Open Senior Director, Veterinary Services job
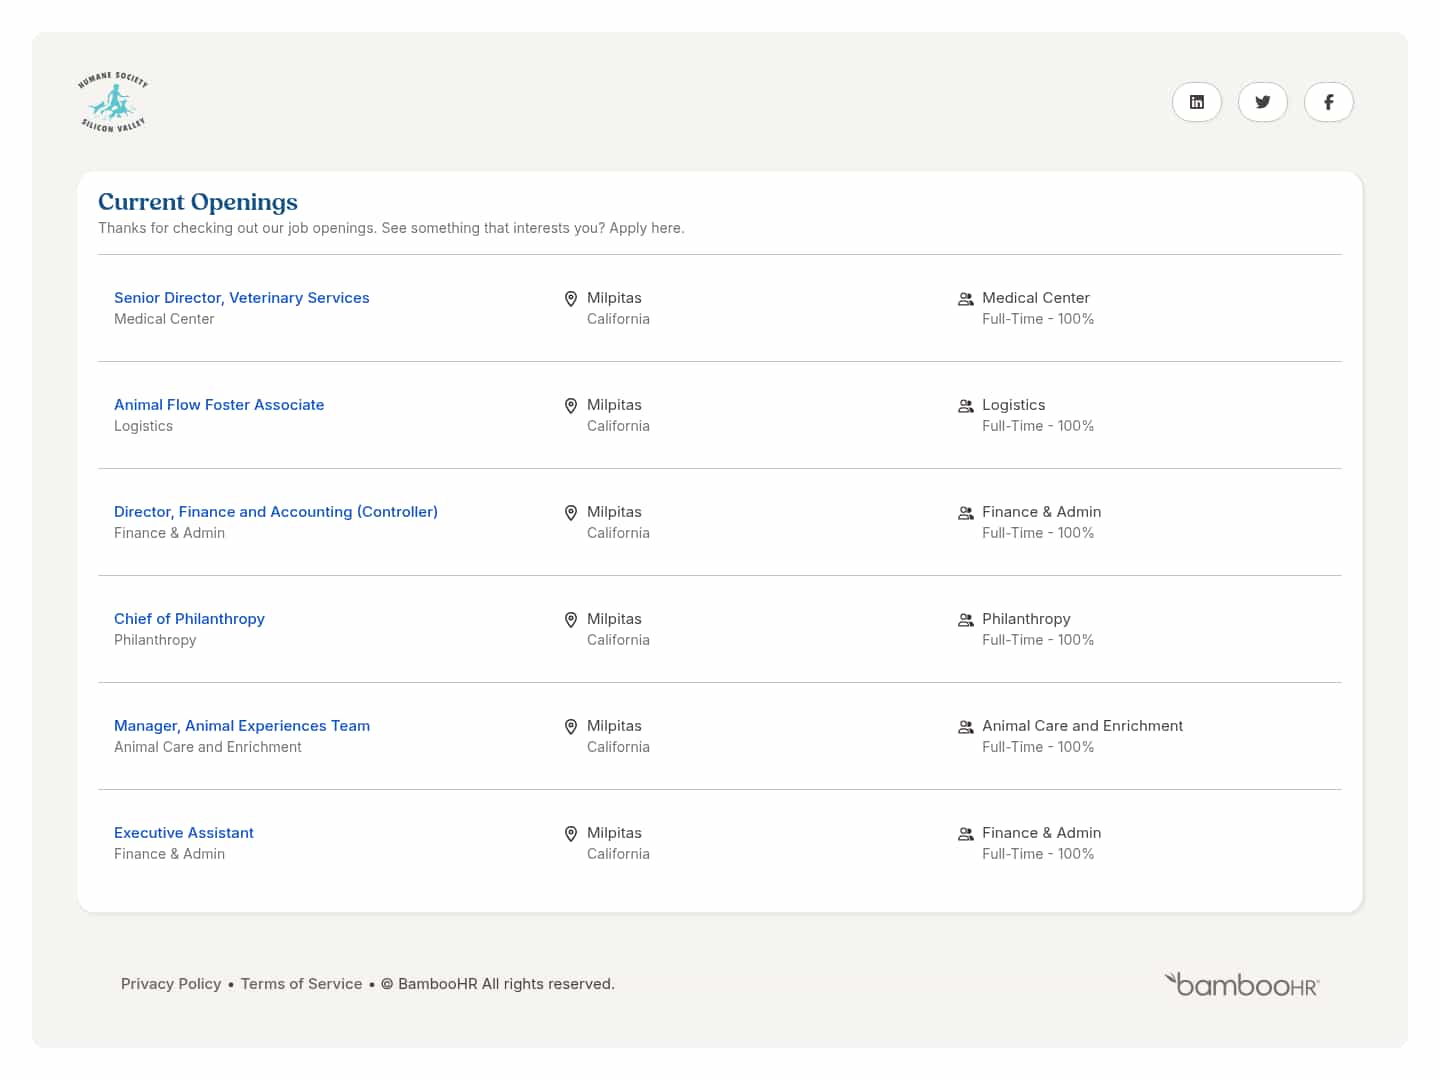 242,298
